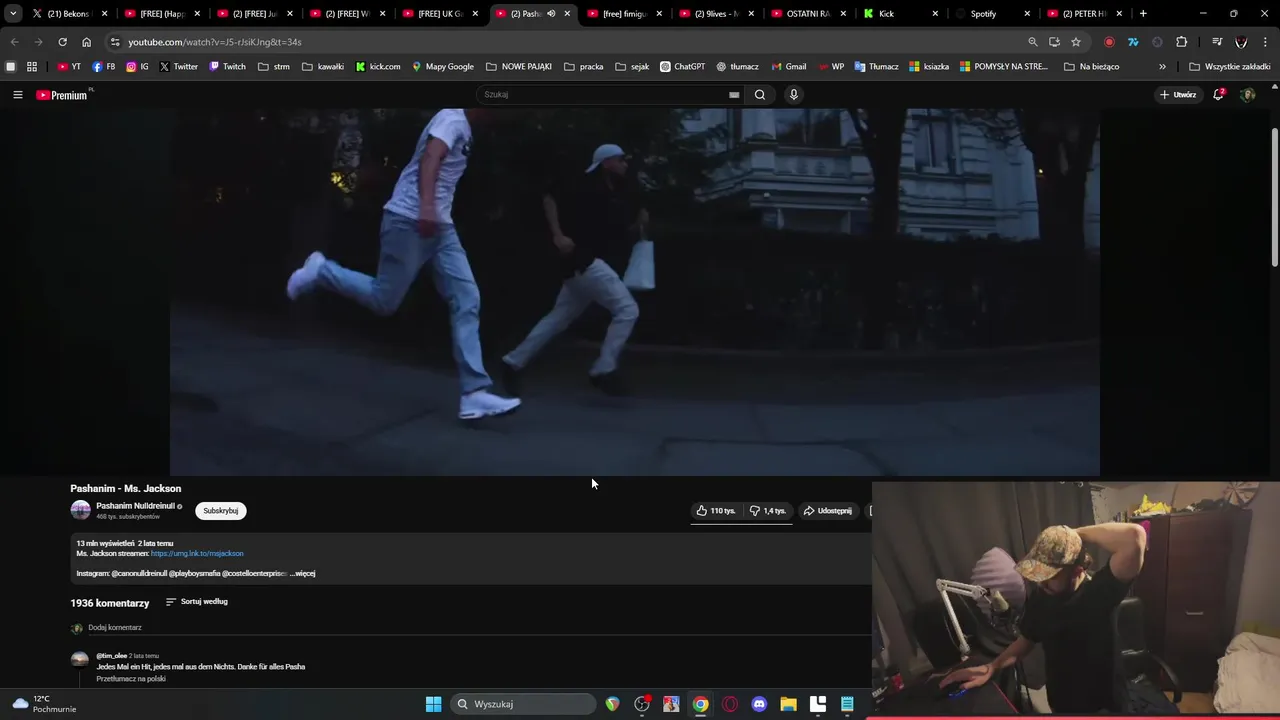Open the Pashanim Nulldreinull channel name
Screen dimensions: 1280x720
click(x=135, y=506)
